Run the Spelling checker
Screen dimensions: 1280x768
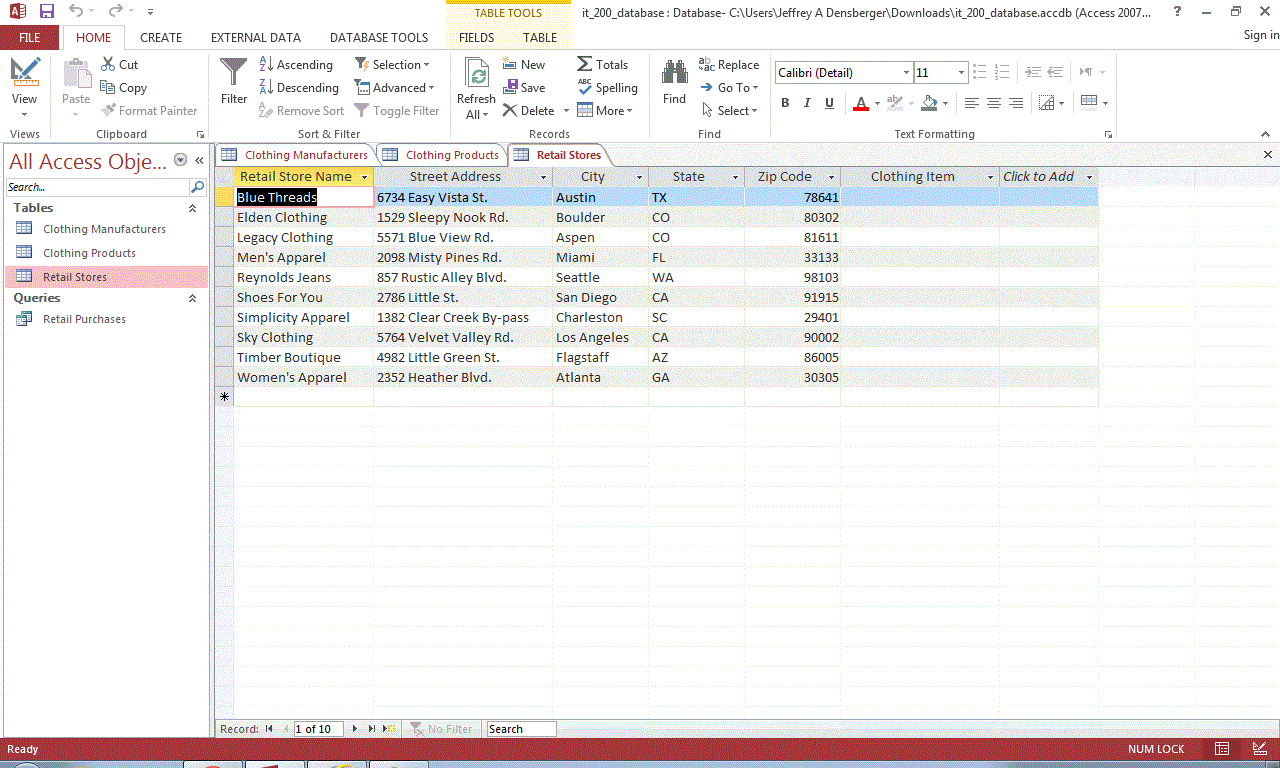tap(607, 87)
